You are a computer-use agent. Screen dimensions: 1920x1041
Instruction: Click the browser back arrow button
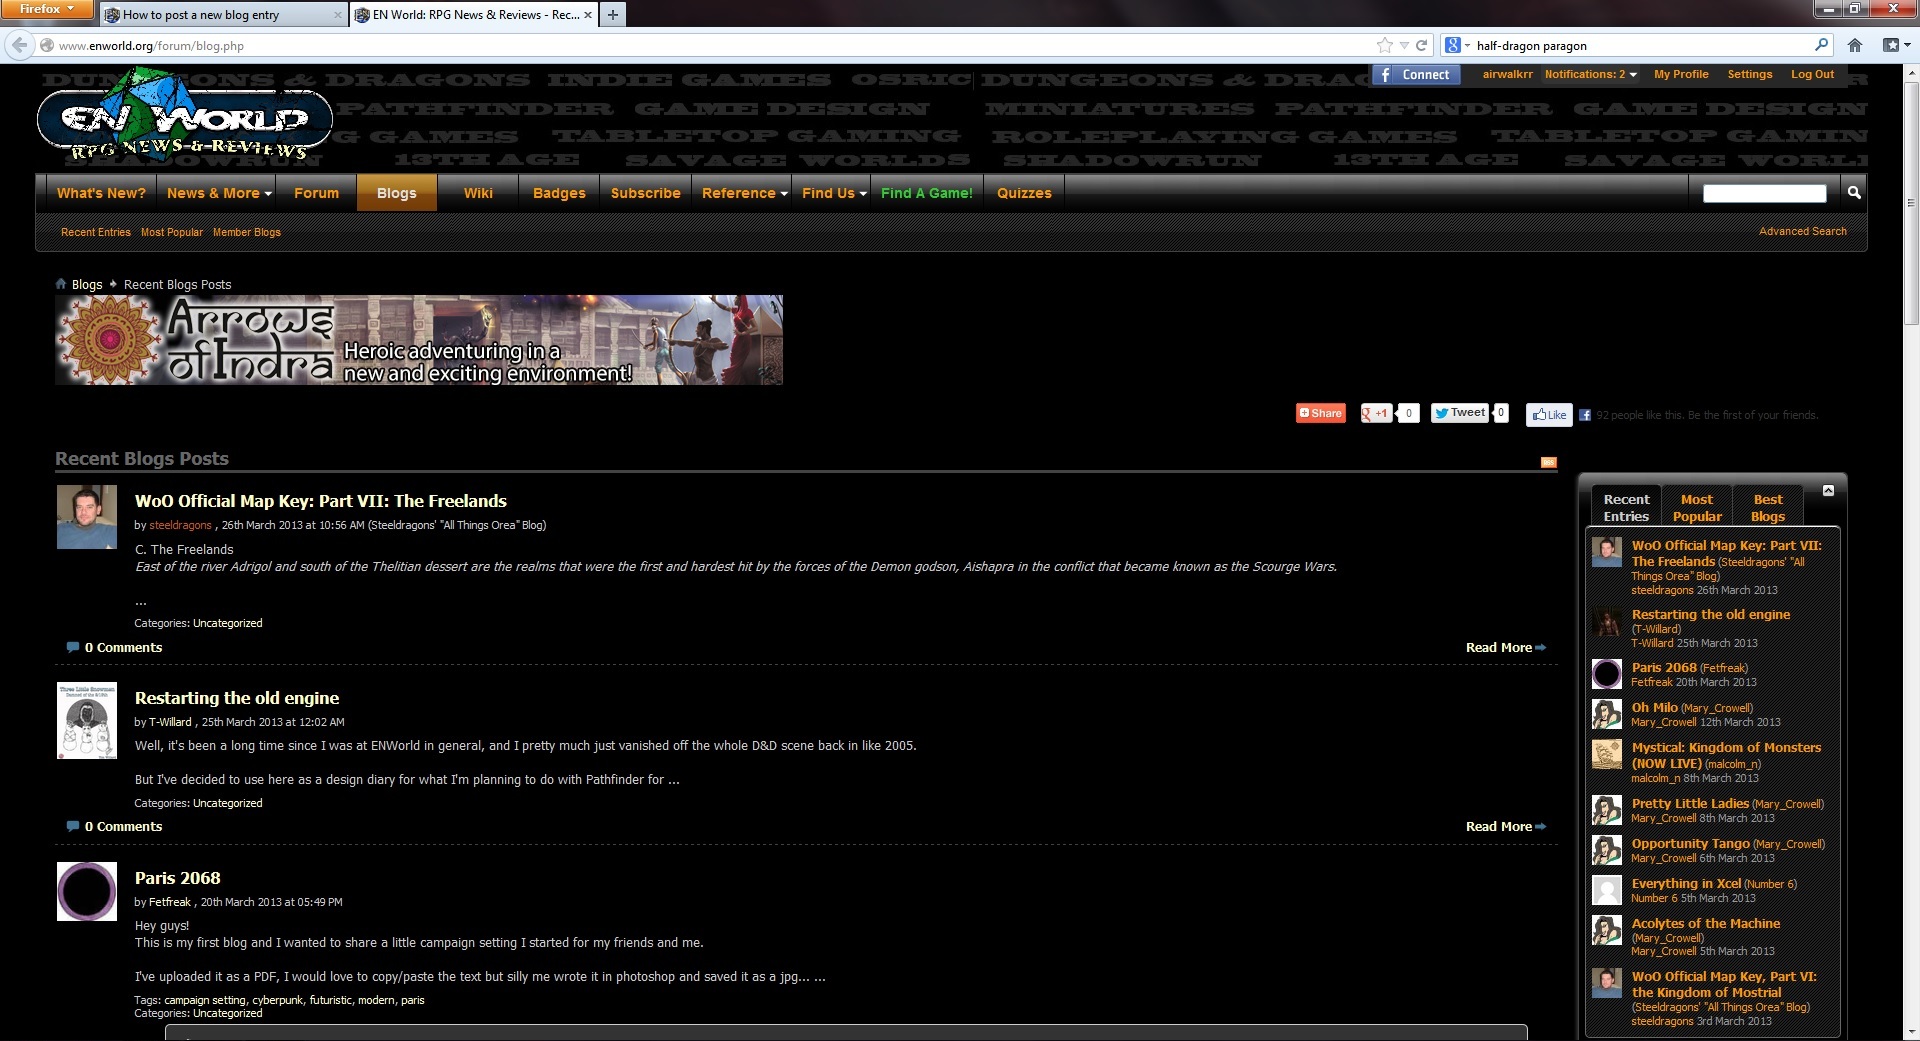click(x=20, y=45)
